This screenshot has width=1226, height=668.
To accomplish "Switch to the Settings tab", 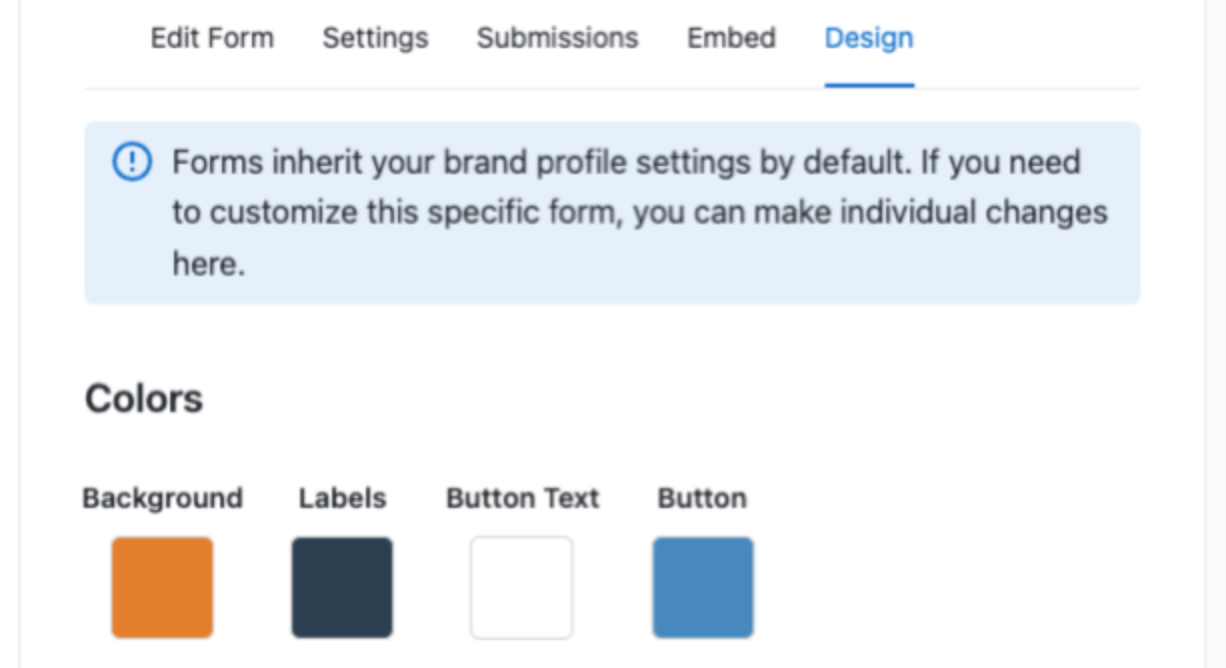I will (x=375, y=38).
